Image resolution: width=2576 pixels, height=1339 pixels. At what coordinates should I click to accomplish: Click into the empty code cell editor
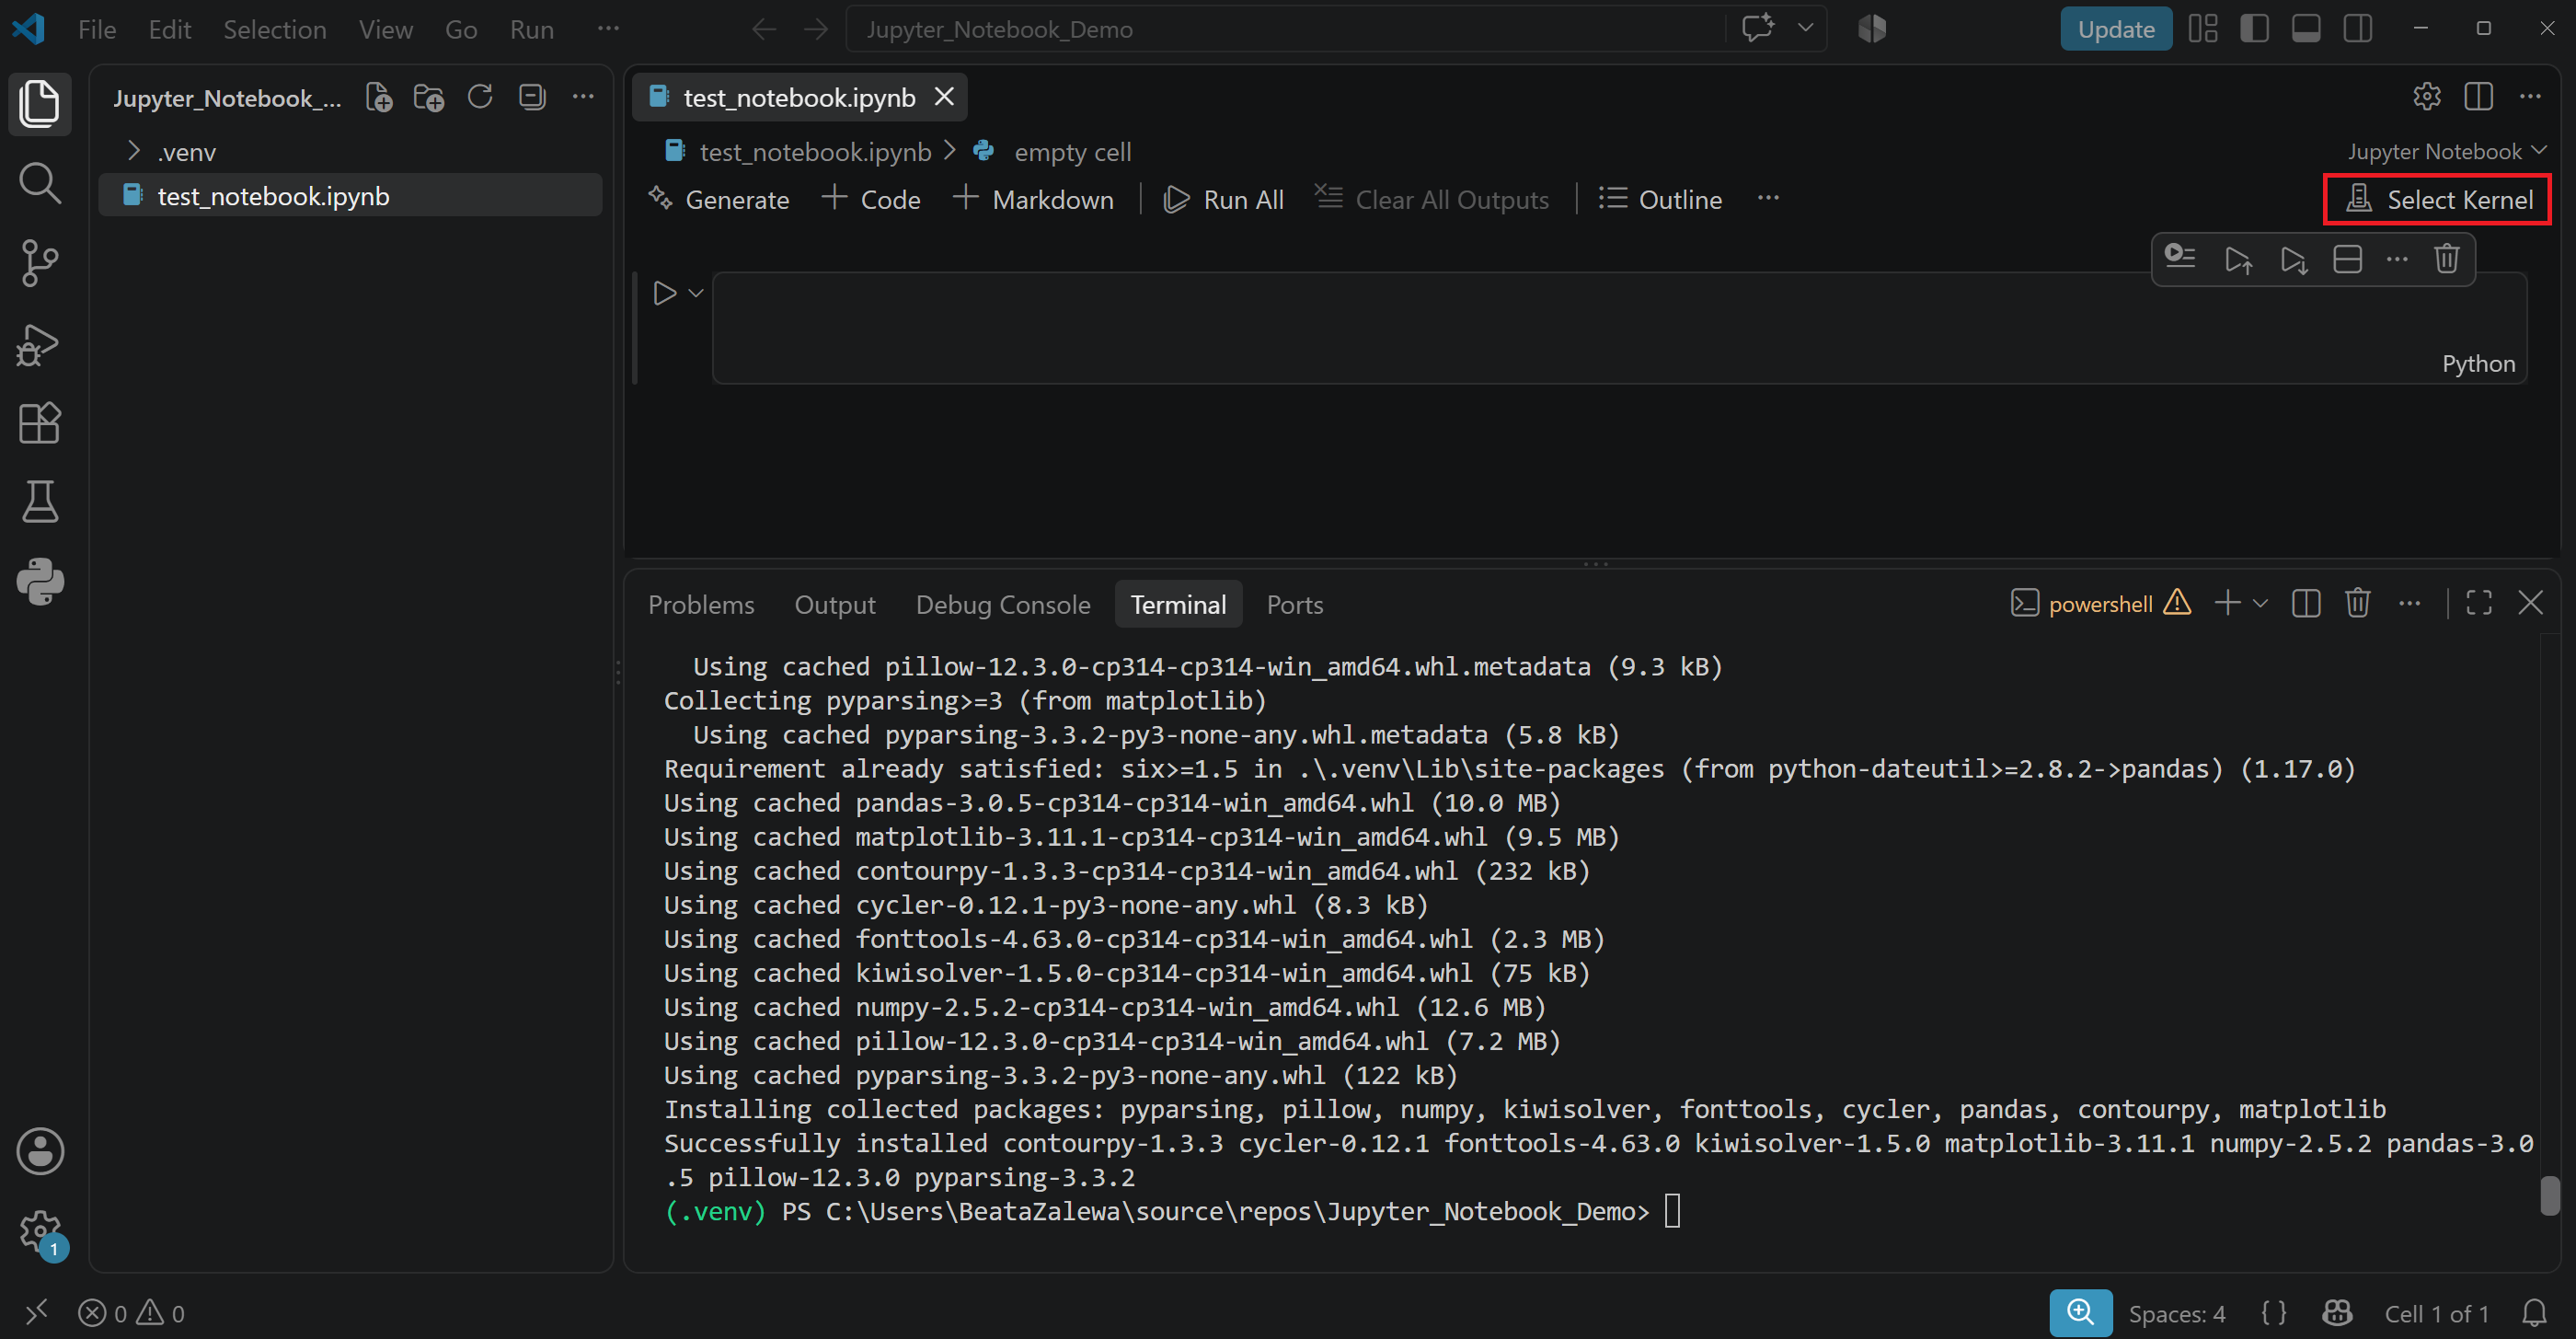pyautogui.click(x=1619, y=327)
